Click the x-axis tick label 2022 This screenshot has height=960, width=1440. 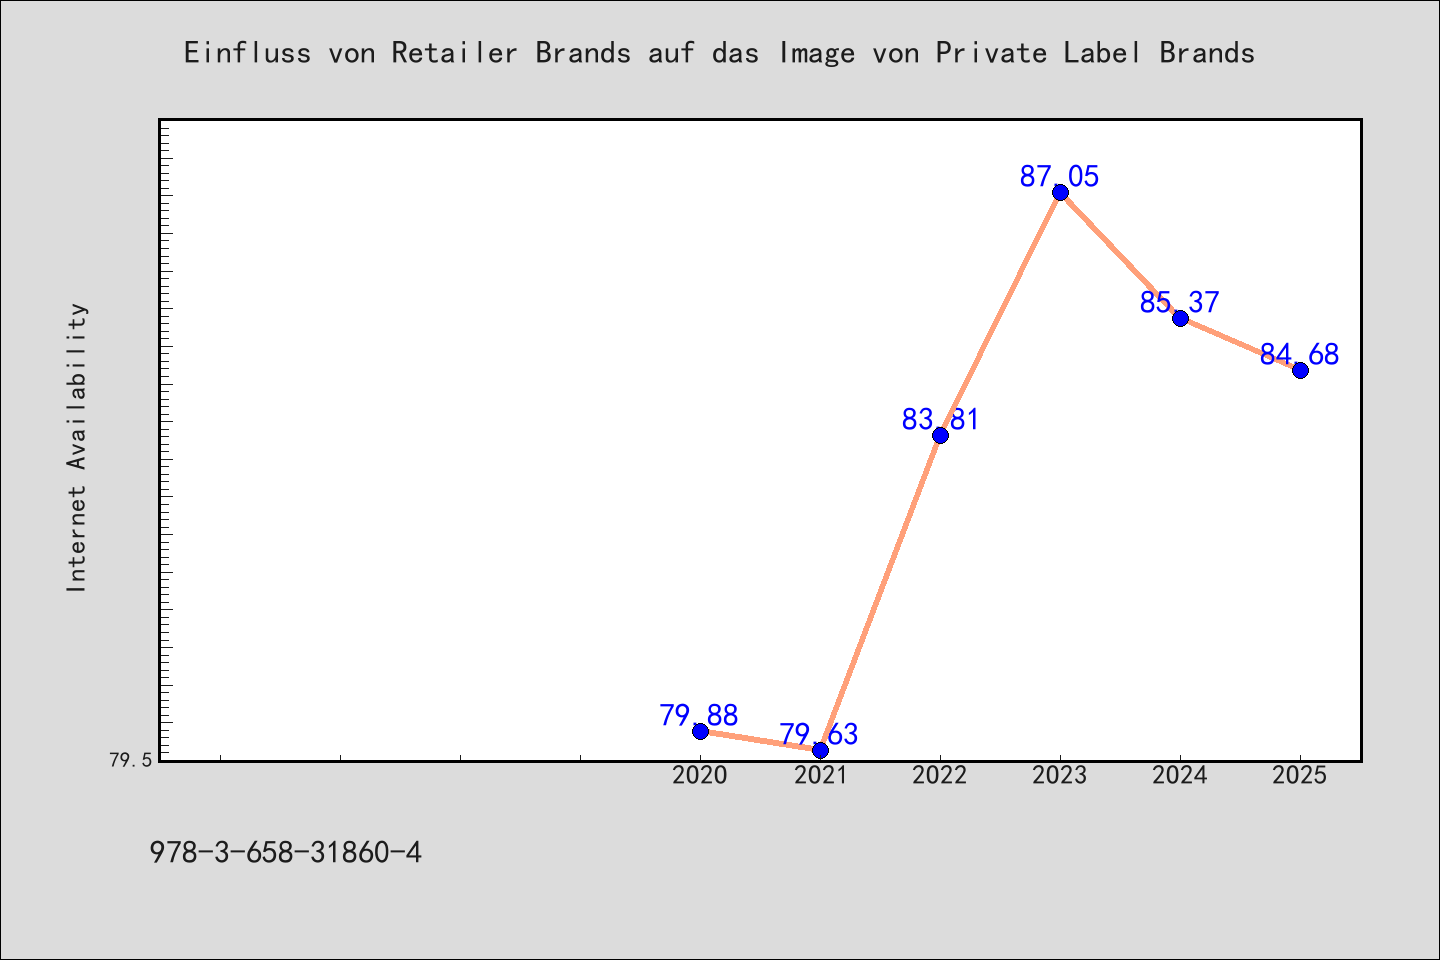point(940,775)
